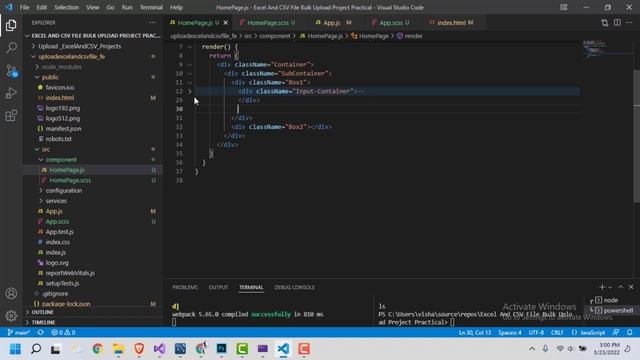Click the Windows Start button
This screenshot has height=360, width=640.
[15, 349]
